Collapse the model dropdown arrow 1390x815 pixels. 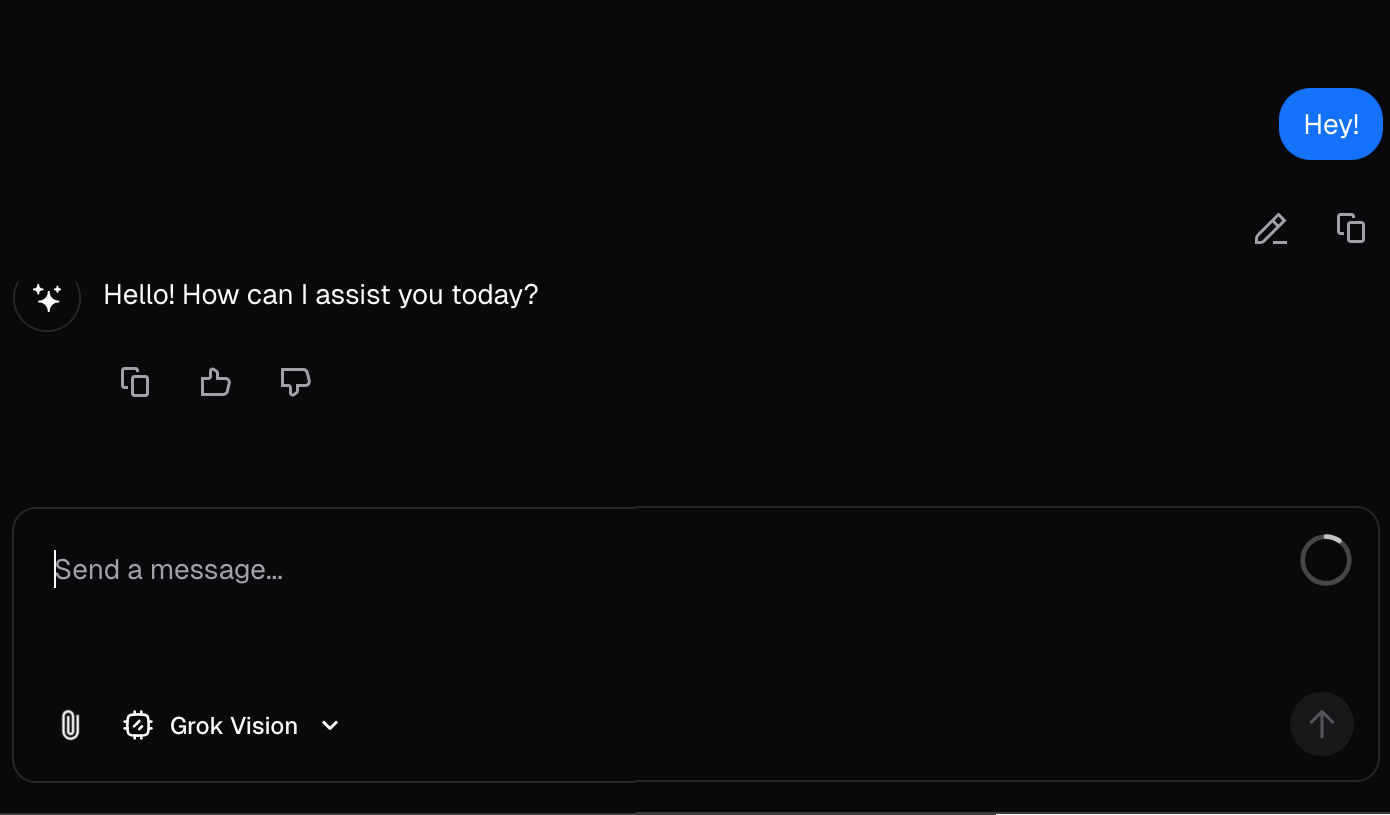coord(330,726)
